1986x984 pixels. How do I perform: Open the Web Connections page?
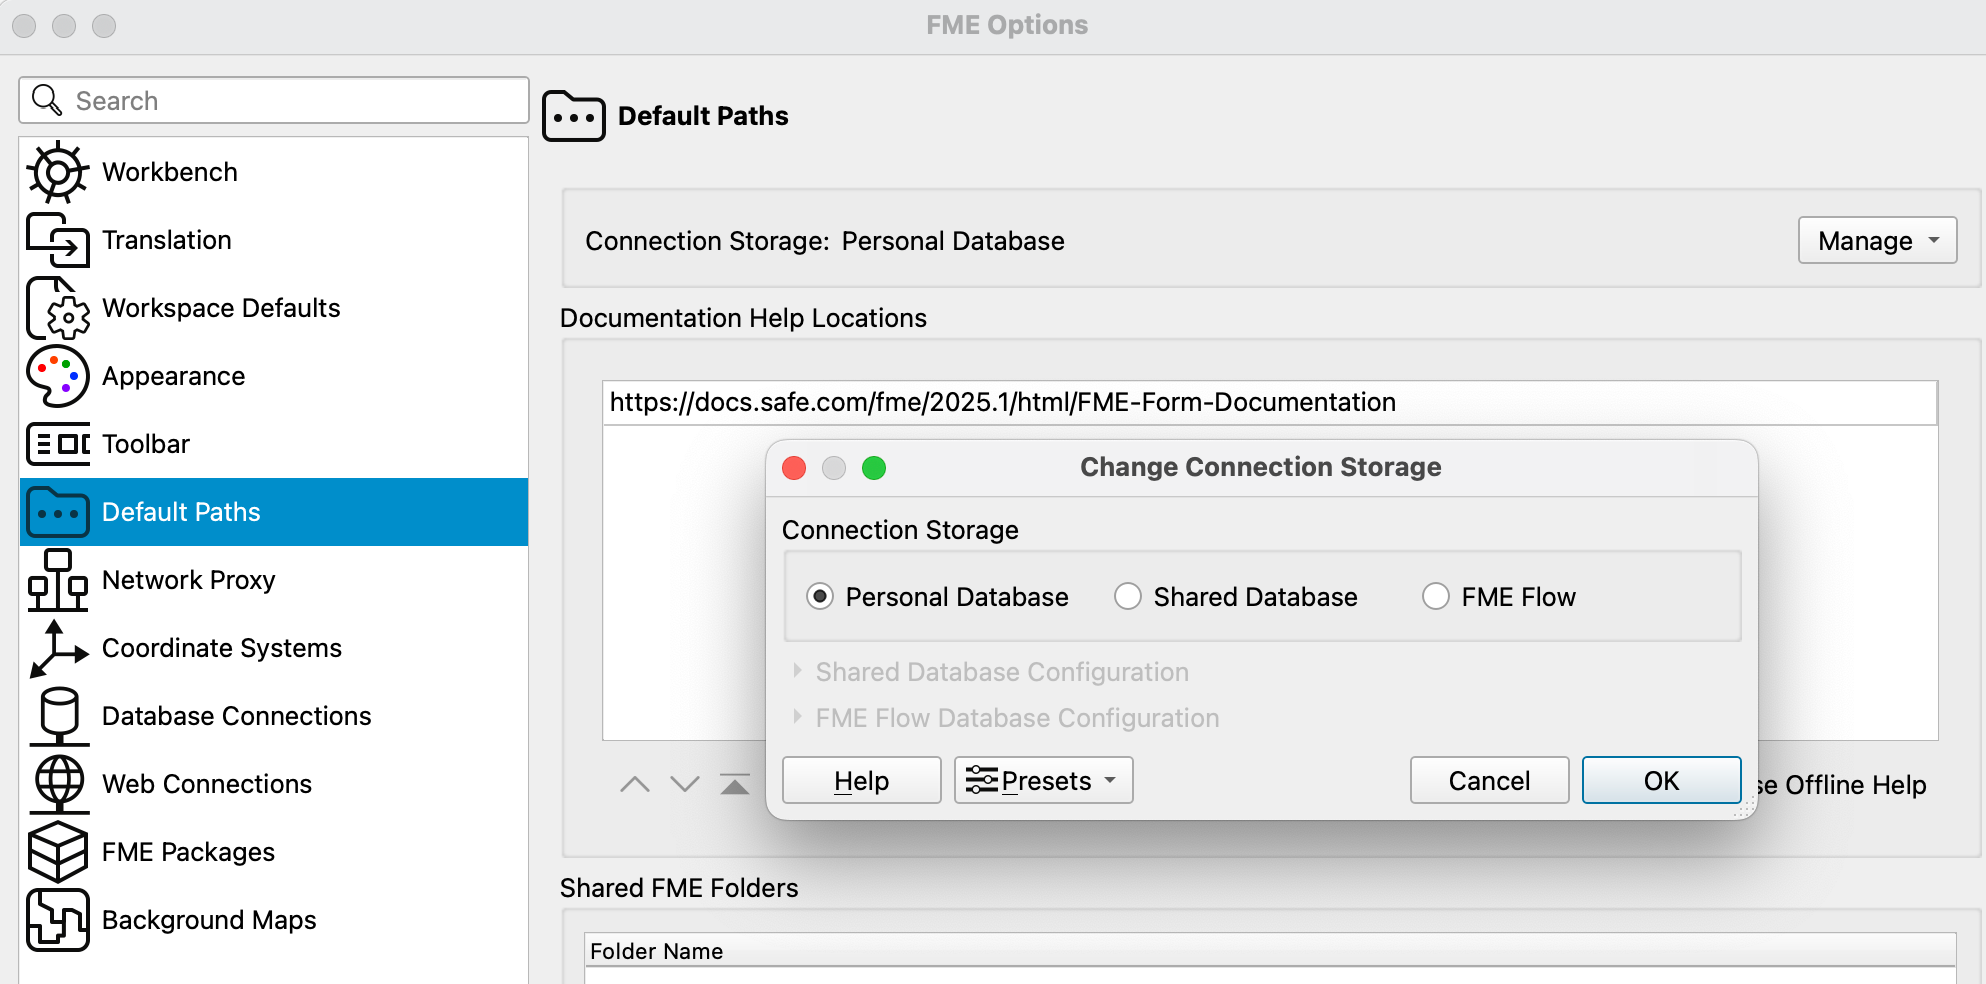(x=274, y=784)
